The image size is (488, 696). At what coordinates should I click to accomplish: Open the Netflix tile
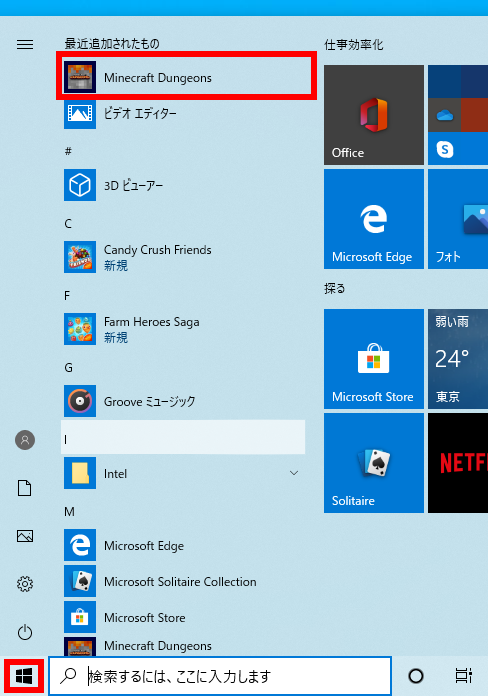pyautogui.click(x=458, y=463)
